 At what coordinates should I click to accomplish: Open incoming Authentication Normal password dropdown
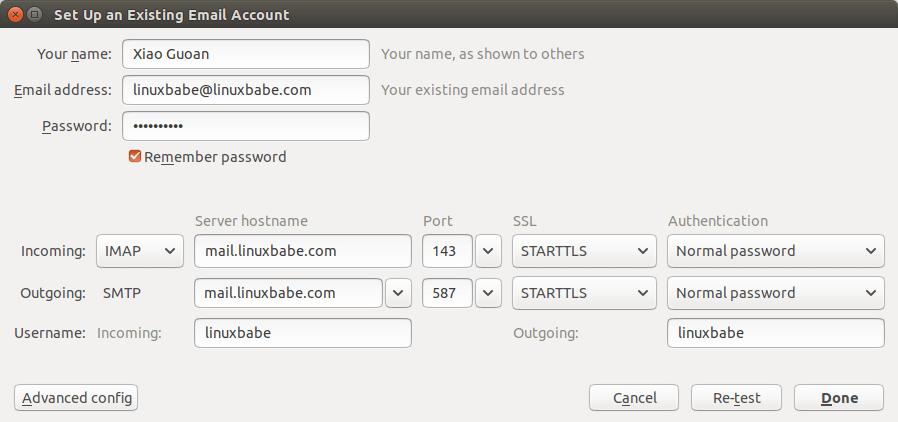775,251
